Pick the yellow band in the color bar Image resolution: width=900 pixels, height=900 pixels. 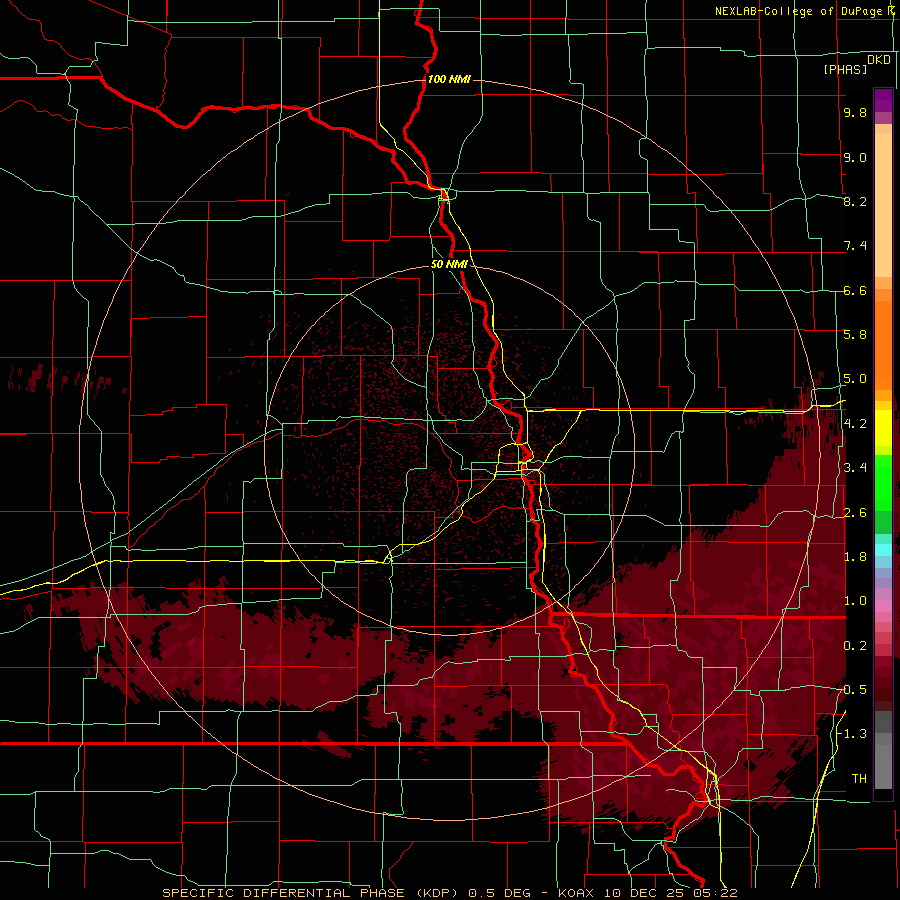pos(883,428)
